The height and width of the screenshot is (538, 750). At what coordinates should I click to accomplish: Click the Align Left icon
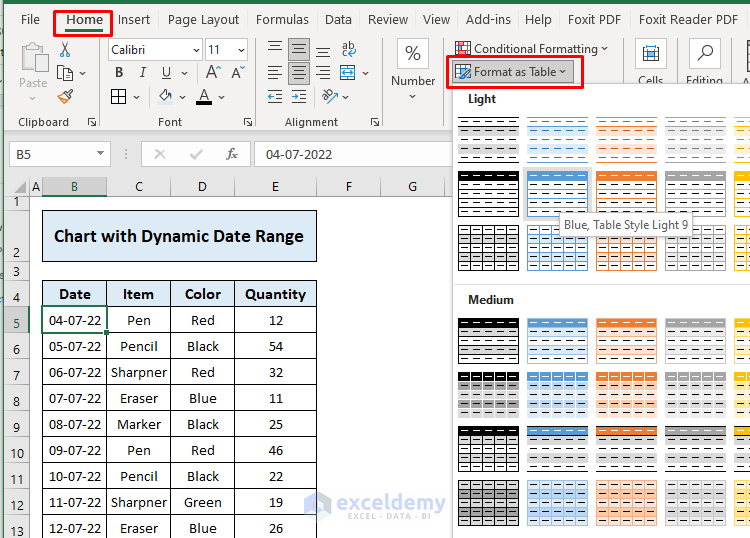coord(274,73)
